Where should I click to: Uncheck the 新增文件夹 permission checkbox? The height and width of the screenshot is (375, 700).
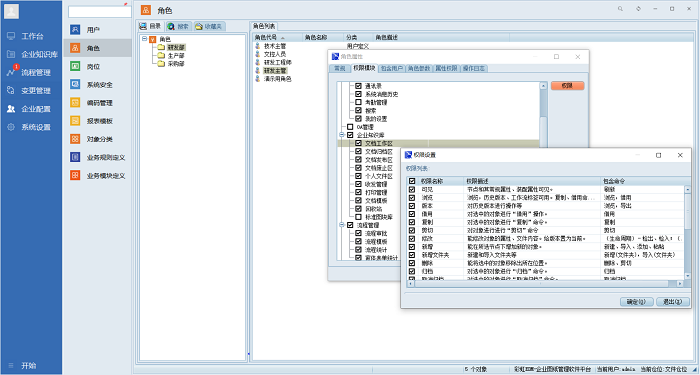(x=412, y=255)
